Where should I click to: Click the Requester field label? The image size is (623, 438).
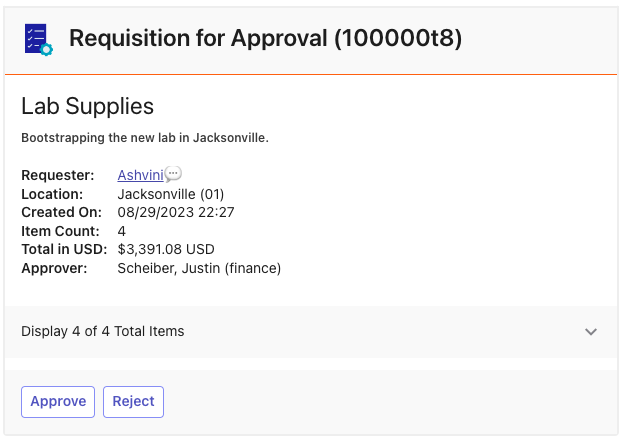tap(58, 175)
